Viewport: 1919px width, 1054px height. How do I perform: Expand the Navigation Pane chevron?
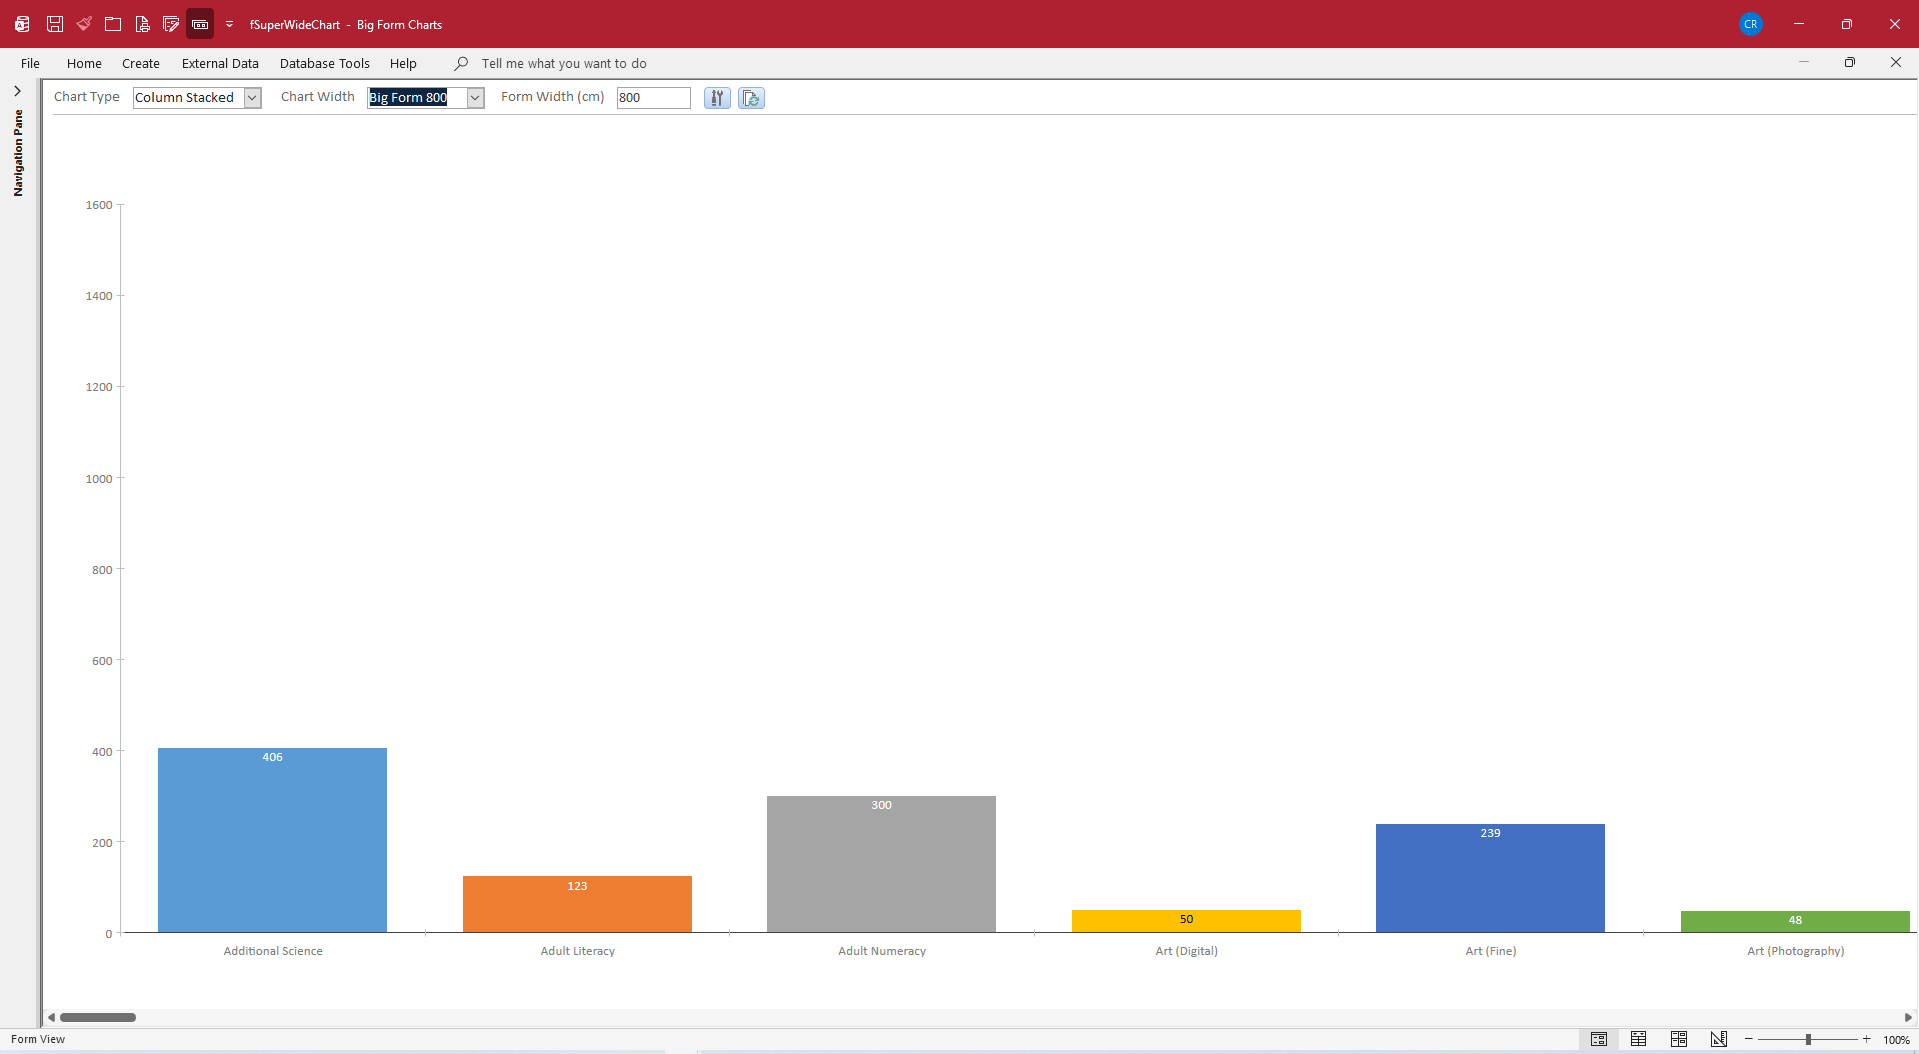18,91
